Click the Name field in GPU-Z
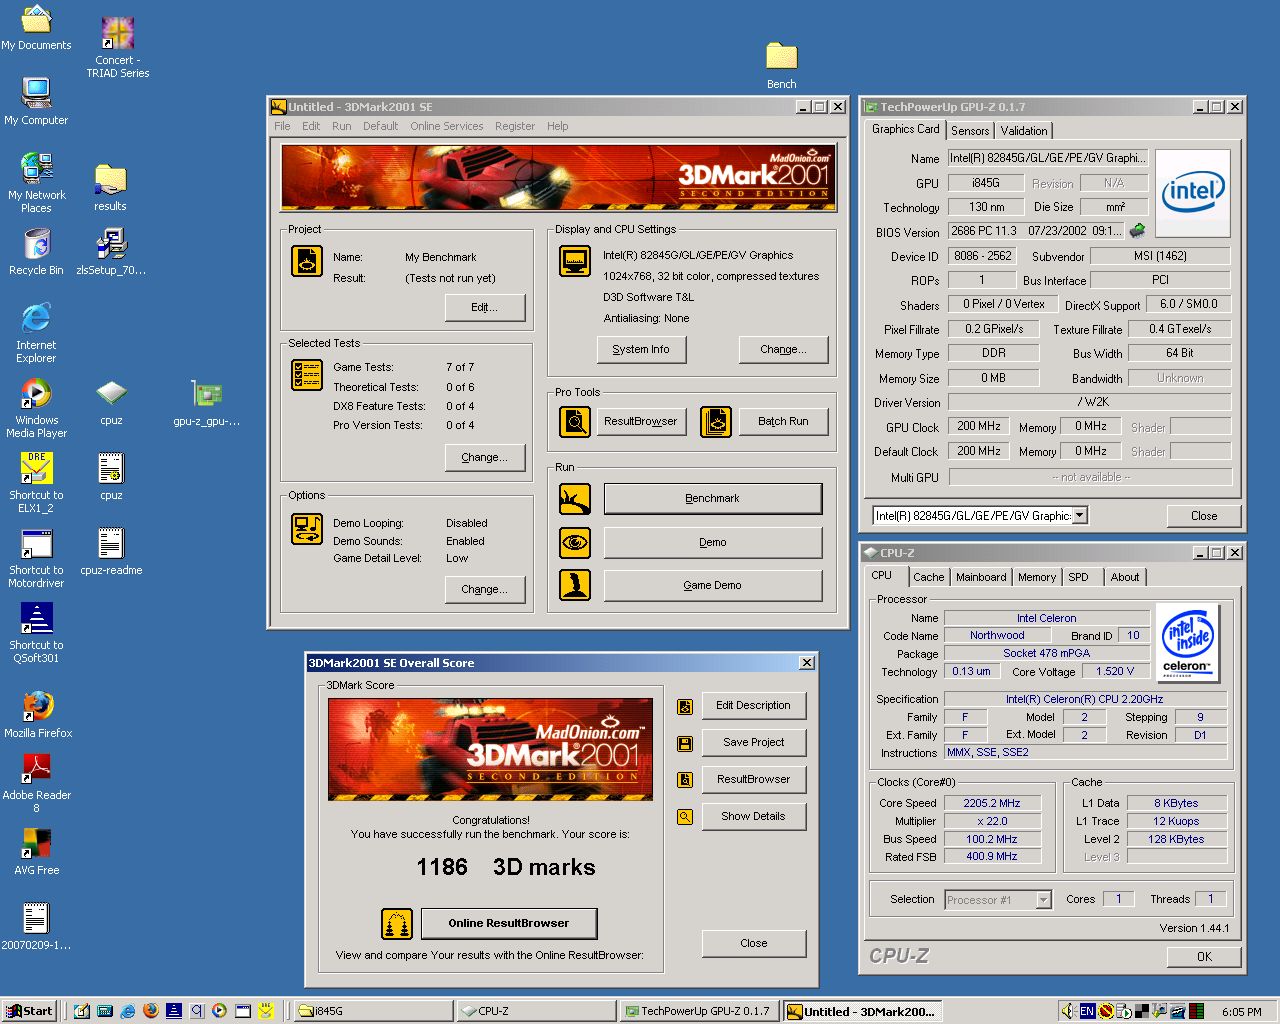The height and width of the screenshot is (1024, 1280). [x=1048, y=158]
